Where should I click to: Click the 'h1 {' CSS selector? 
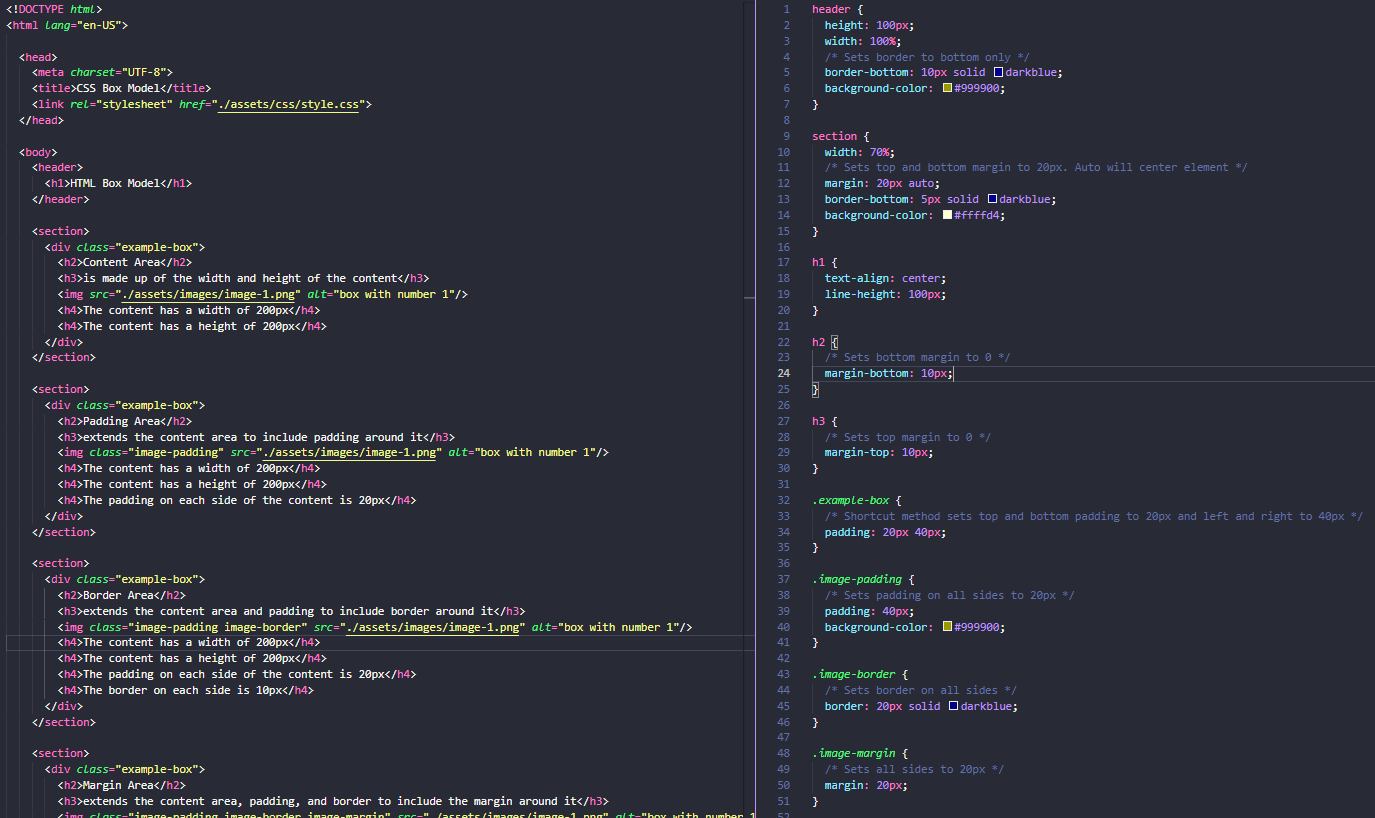(x=824, y=262)
